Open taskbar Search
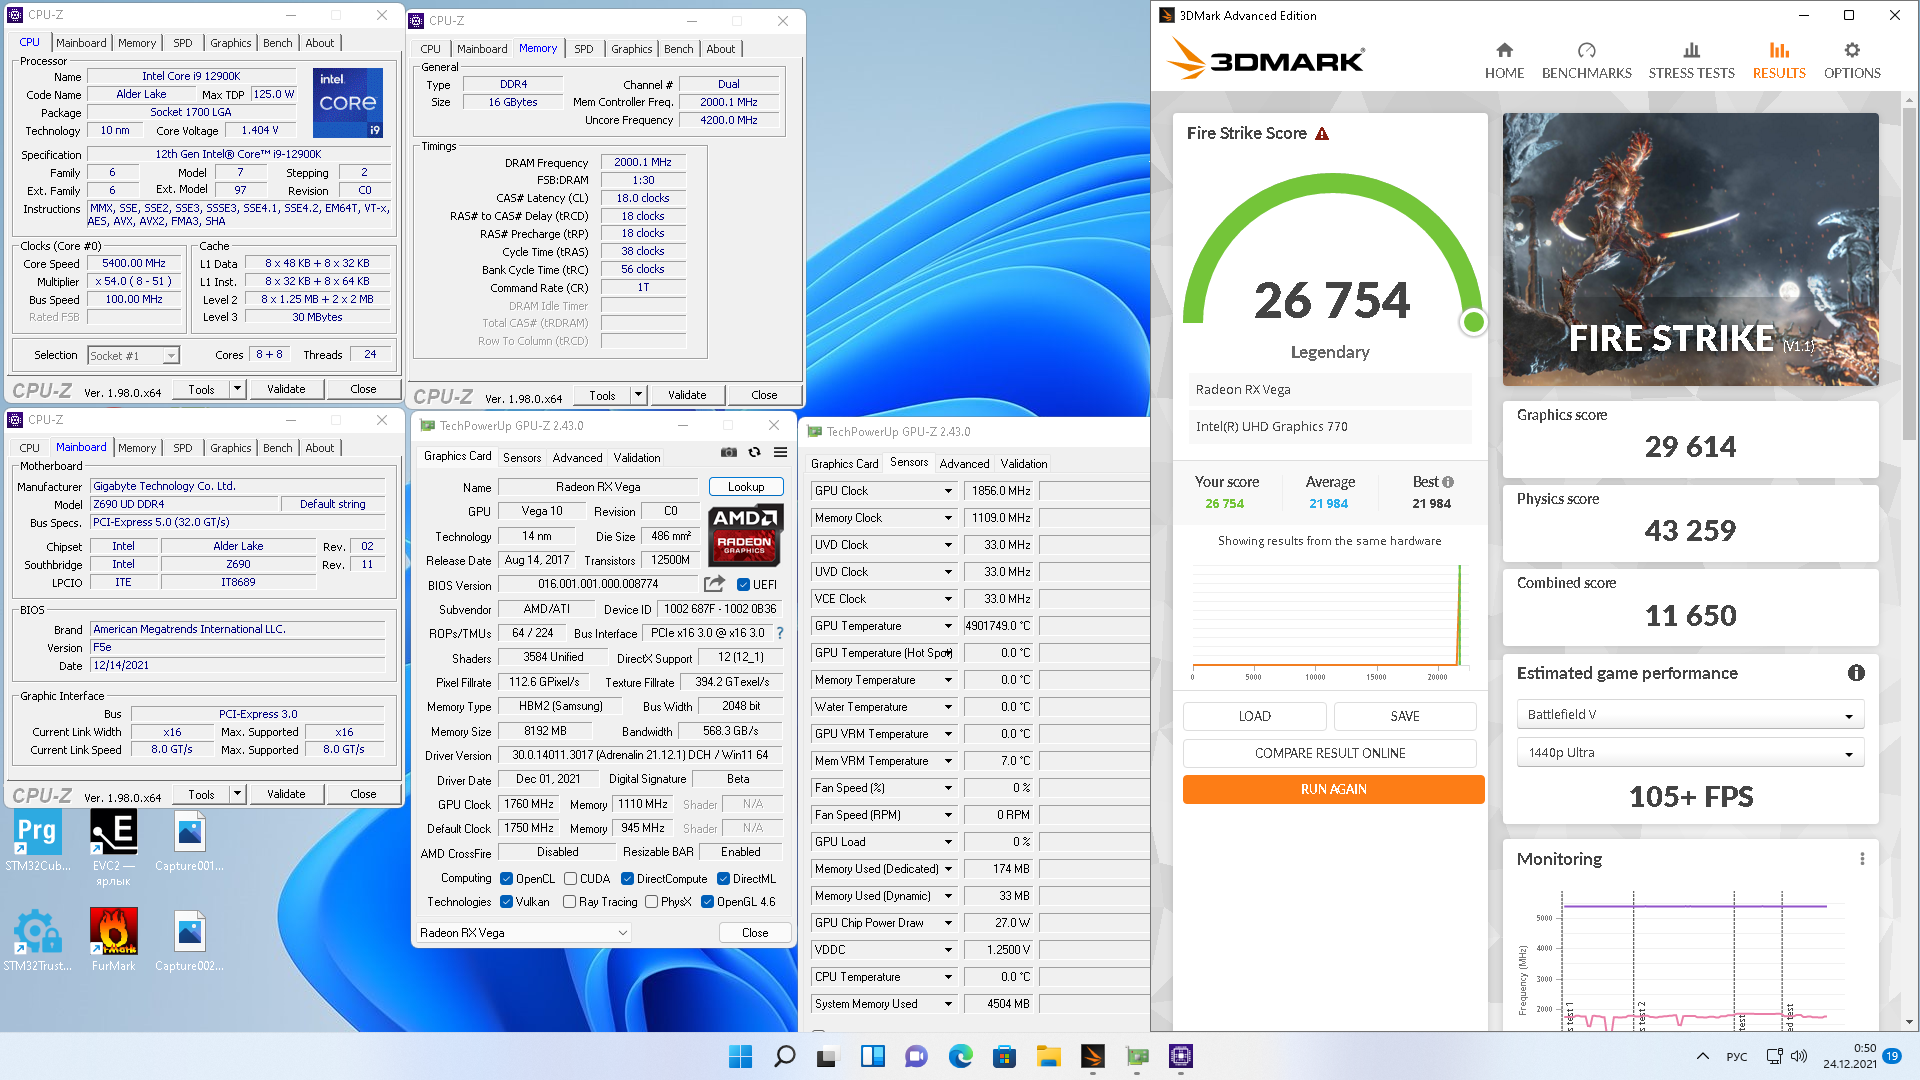The width and height of the screenshot is (1920, 1080). point(785,1056)
